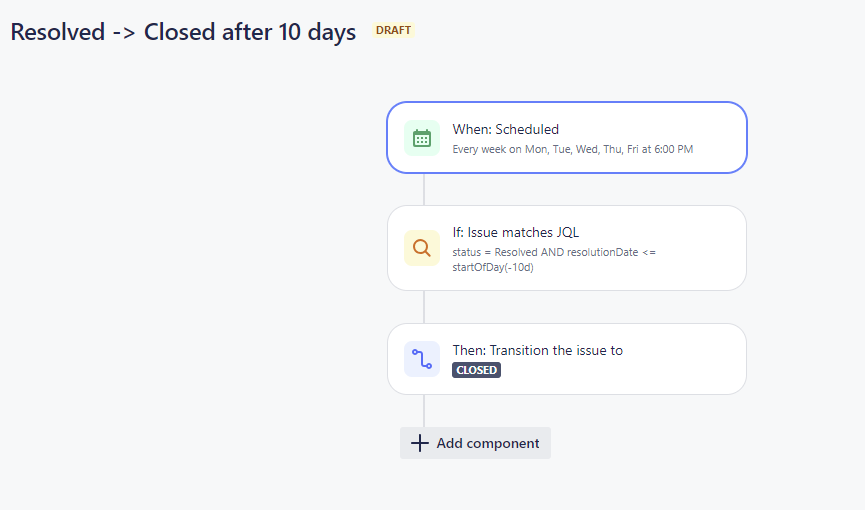
Task: Open the If: Issue matches JQL card
Action: pyautogui.click(x=567, y=248)
